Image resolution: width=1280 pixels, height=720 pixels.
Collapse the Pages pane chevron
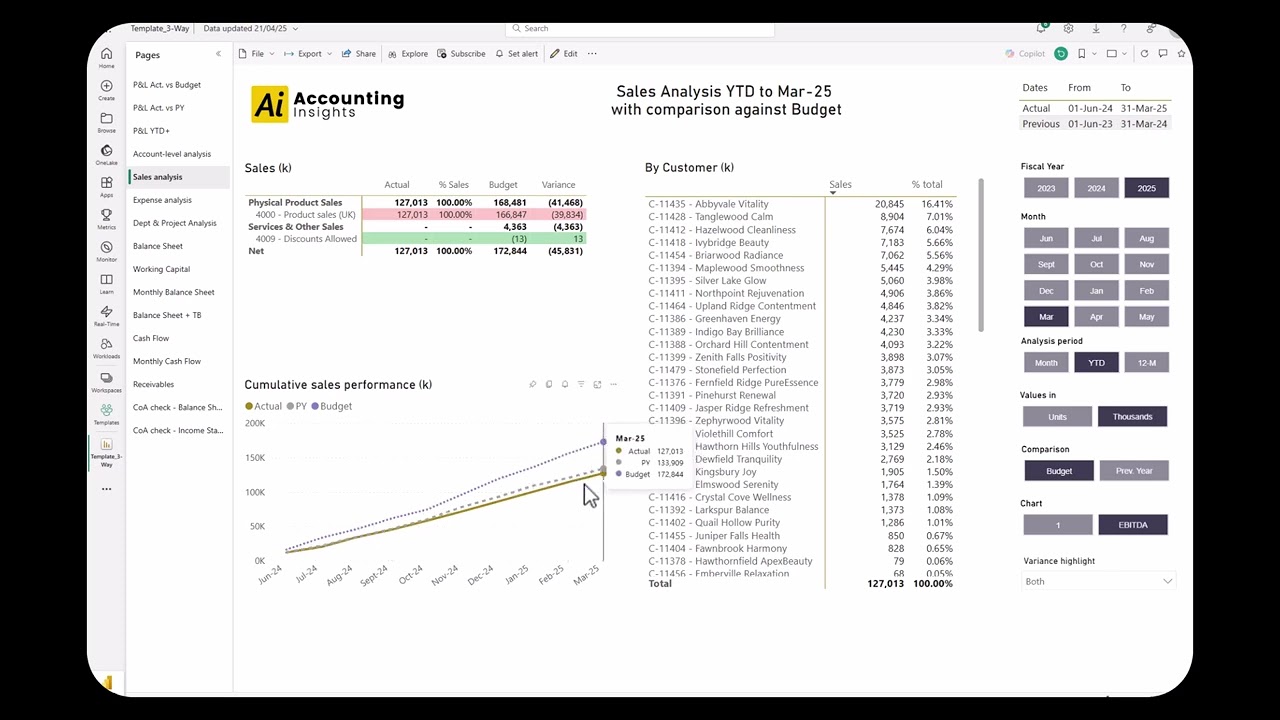pyautogui.click(x=218, y=54)
